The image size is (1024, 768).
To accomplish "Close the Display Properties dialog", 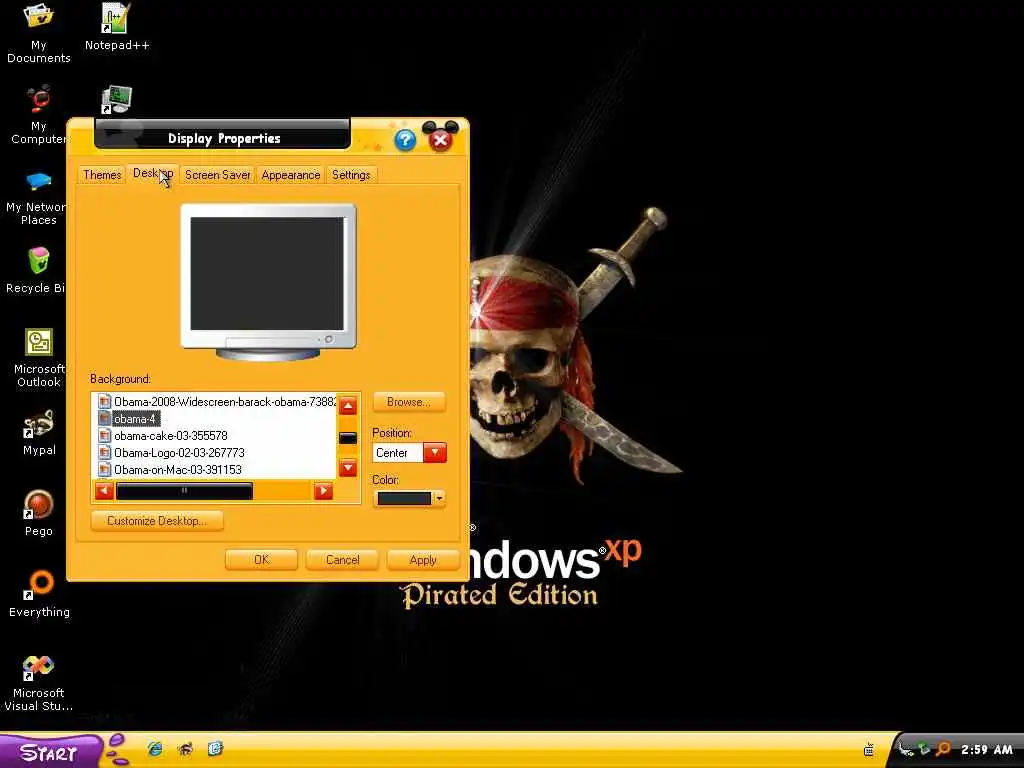I will (441, 140).
